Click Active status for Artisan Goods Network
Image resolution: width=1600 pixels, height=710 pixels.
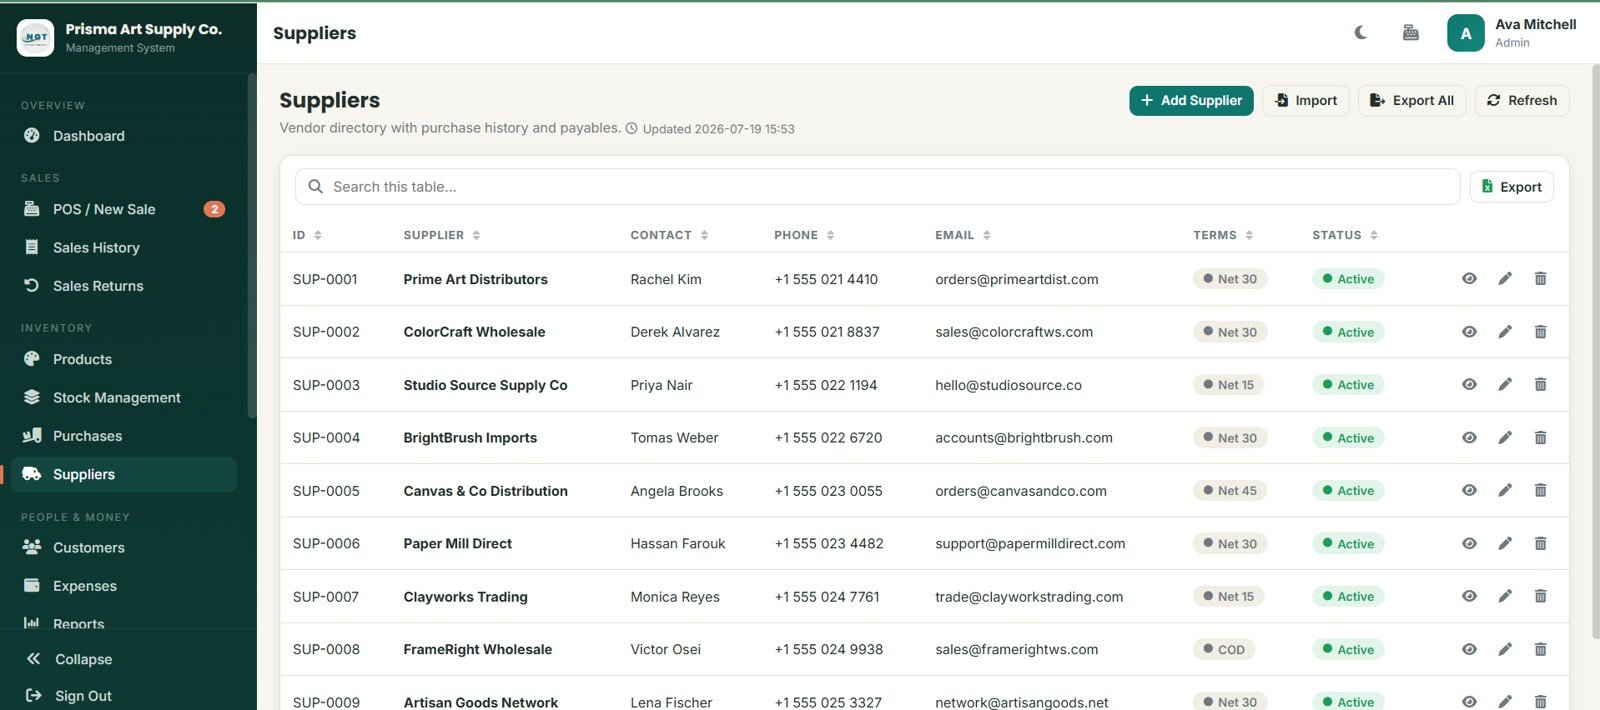1348,702
